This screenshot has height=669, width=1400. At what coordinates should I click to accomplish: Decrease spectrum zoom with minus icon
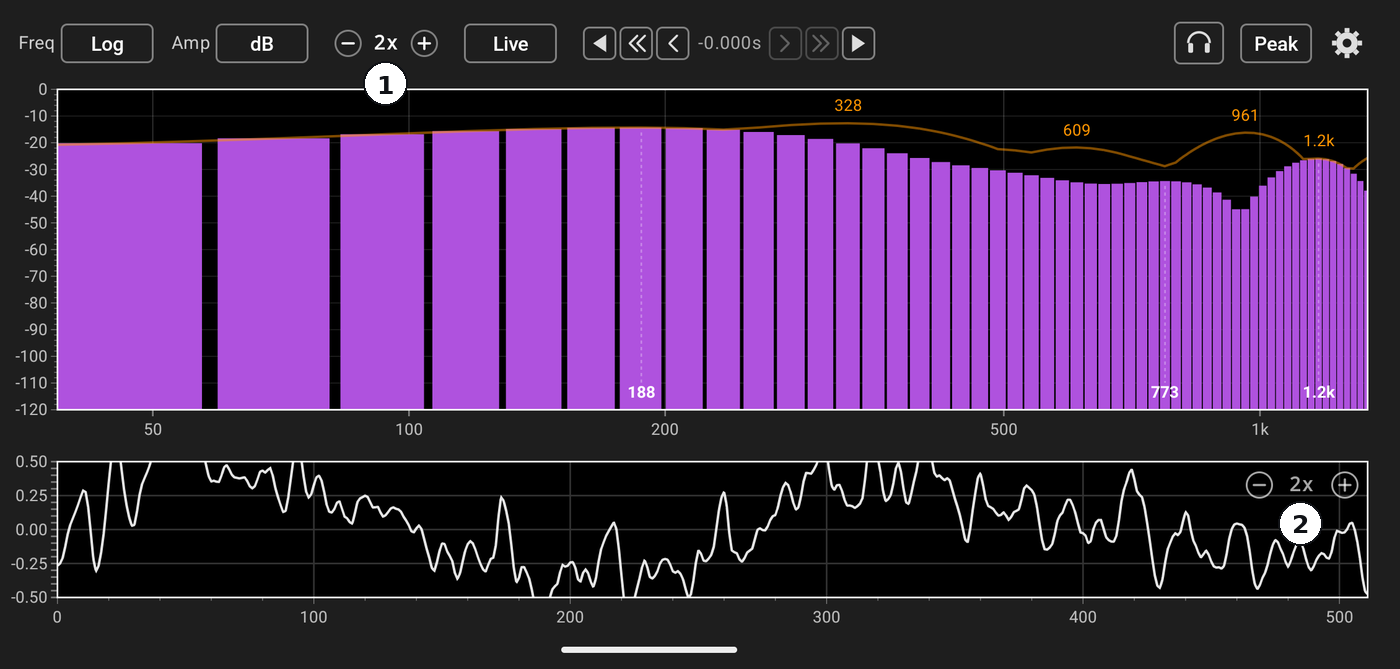click(x=347, y=44)
